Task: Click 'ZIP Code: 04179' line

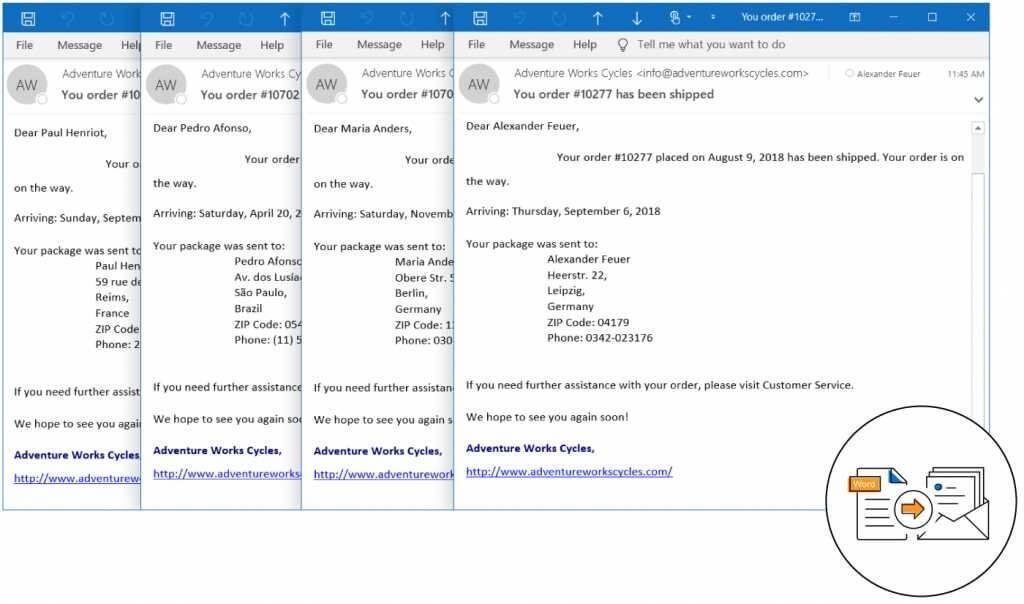Action: (x=588, y=322)
